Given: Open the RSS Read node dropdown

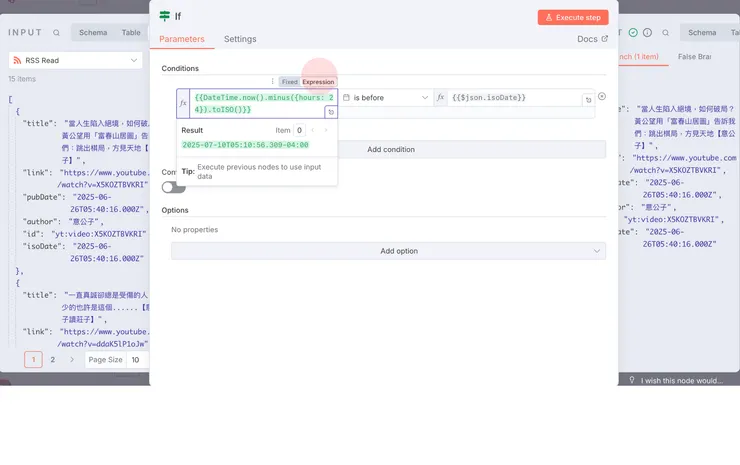Looking at the screenshot, I should click(76, 60).
